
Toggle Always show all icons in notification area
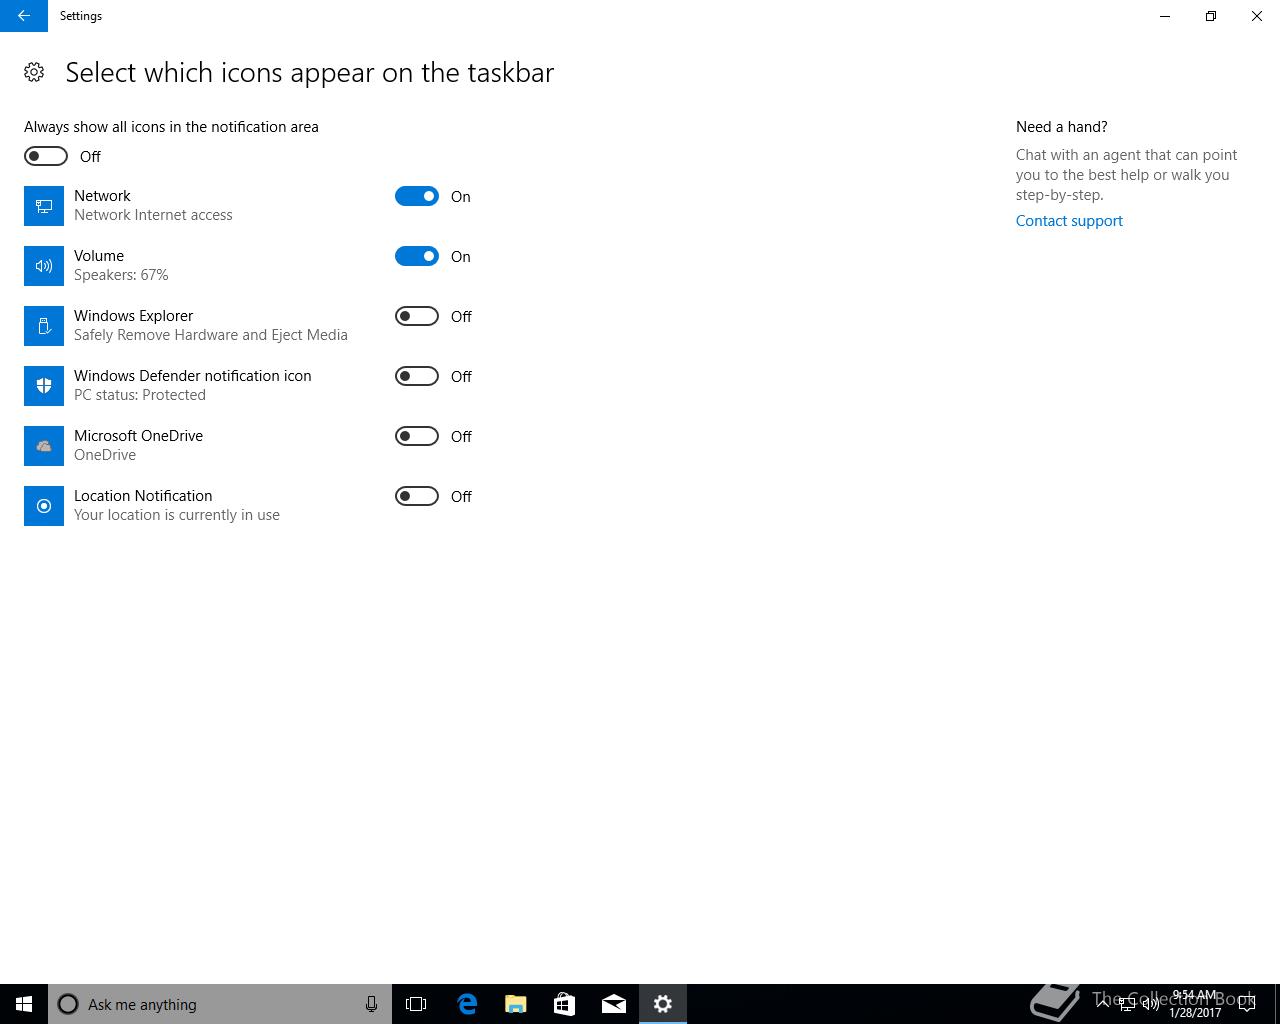46,156
